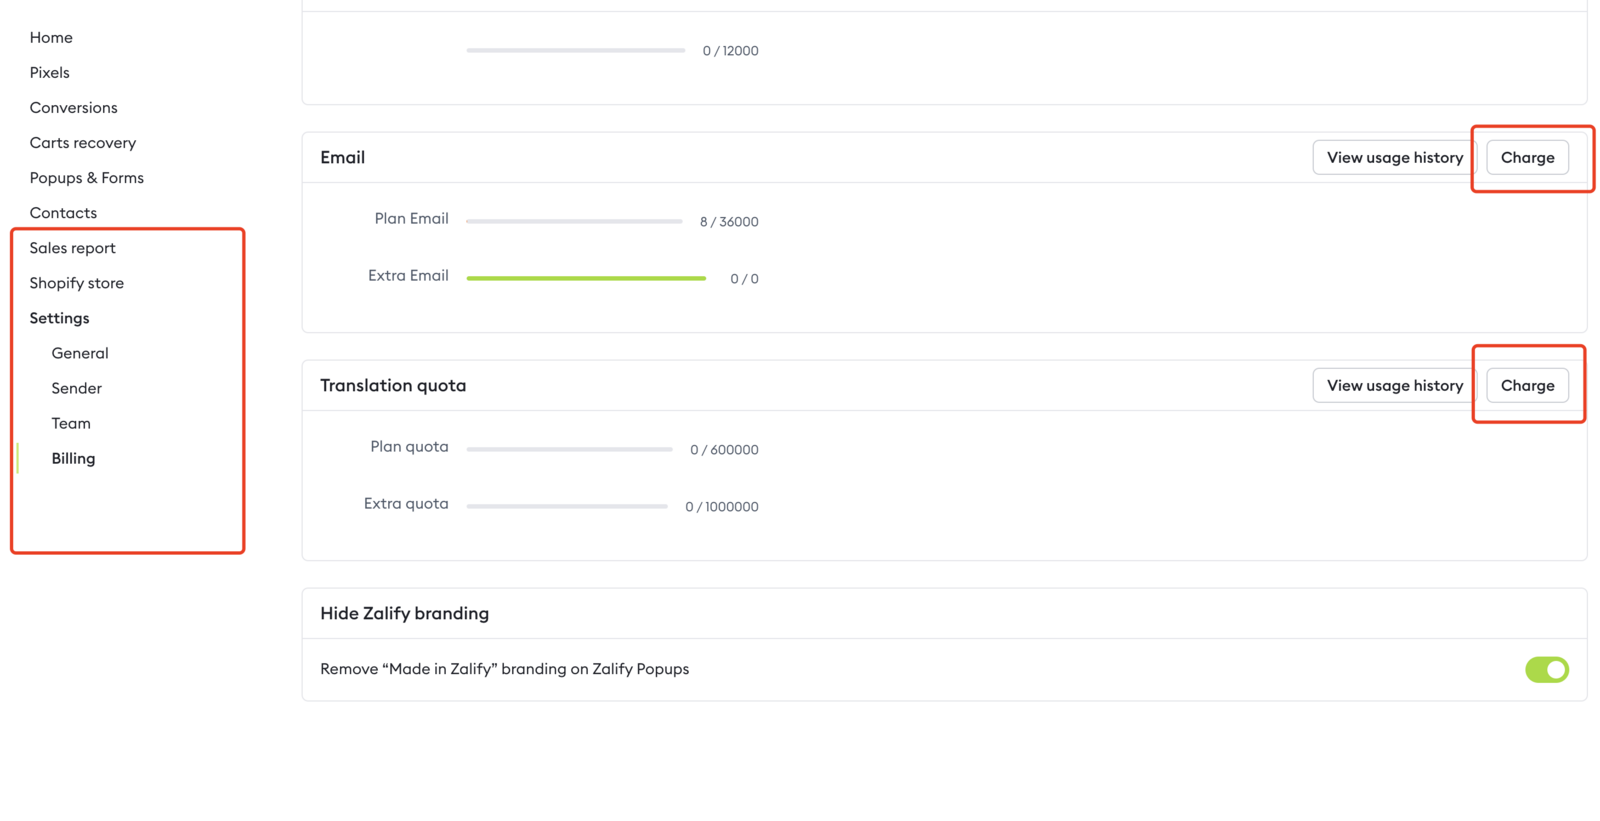The image size is (1600, 821).
Task: Select the Sender settings sub-item
Action: 77,388
